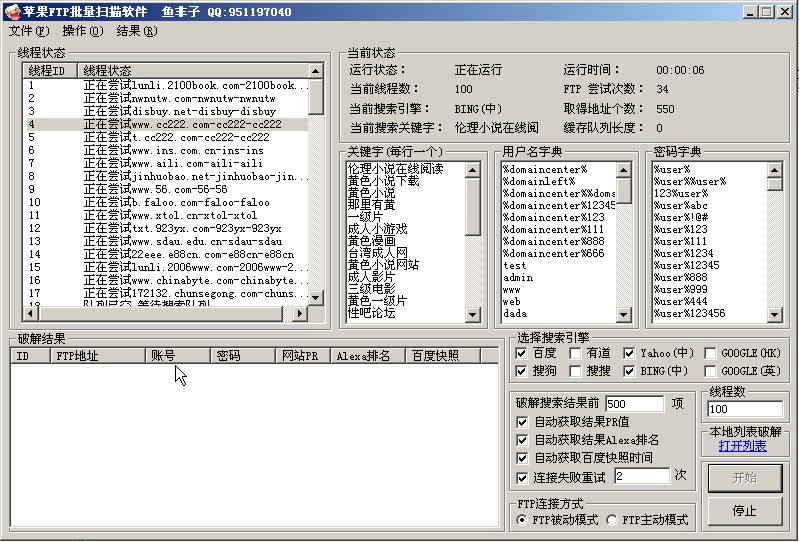Toggle the Yahoo(中) checkbox
The image size is (799, 542).
tap(629, 353)
